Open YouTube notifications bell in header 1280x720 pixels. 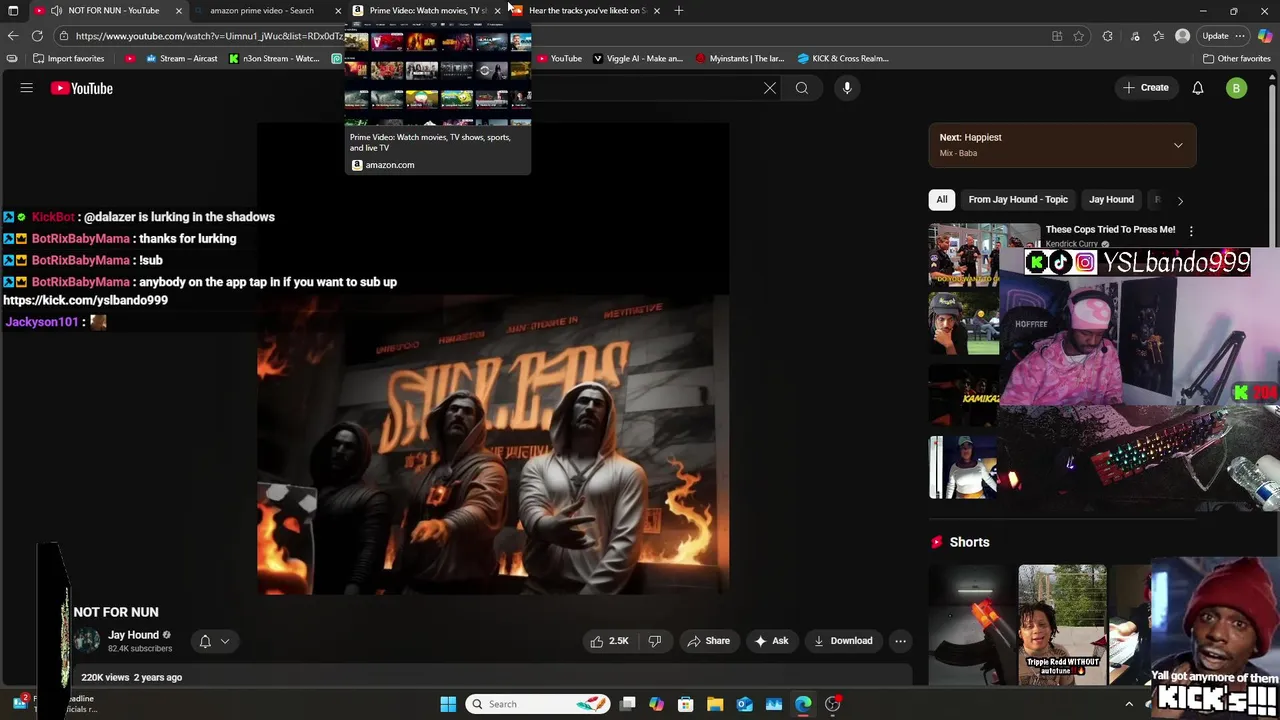(x=1198, y=88)
